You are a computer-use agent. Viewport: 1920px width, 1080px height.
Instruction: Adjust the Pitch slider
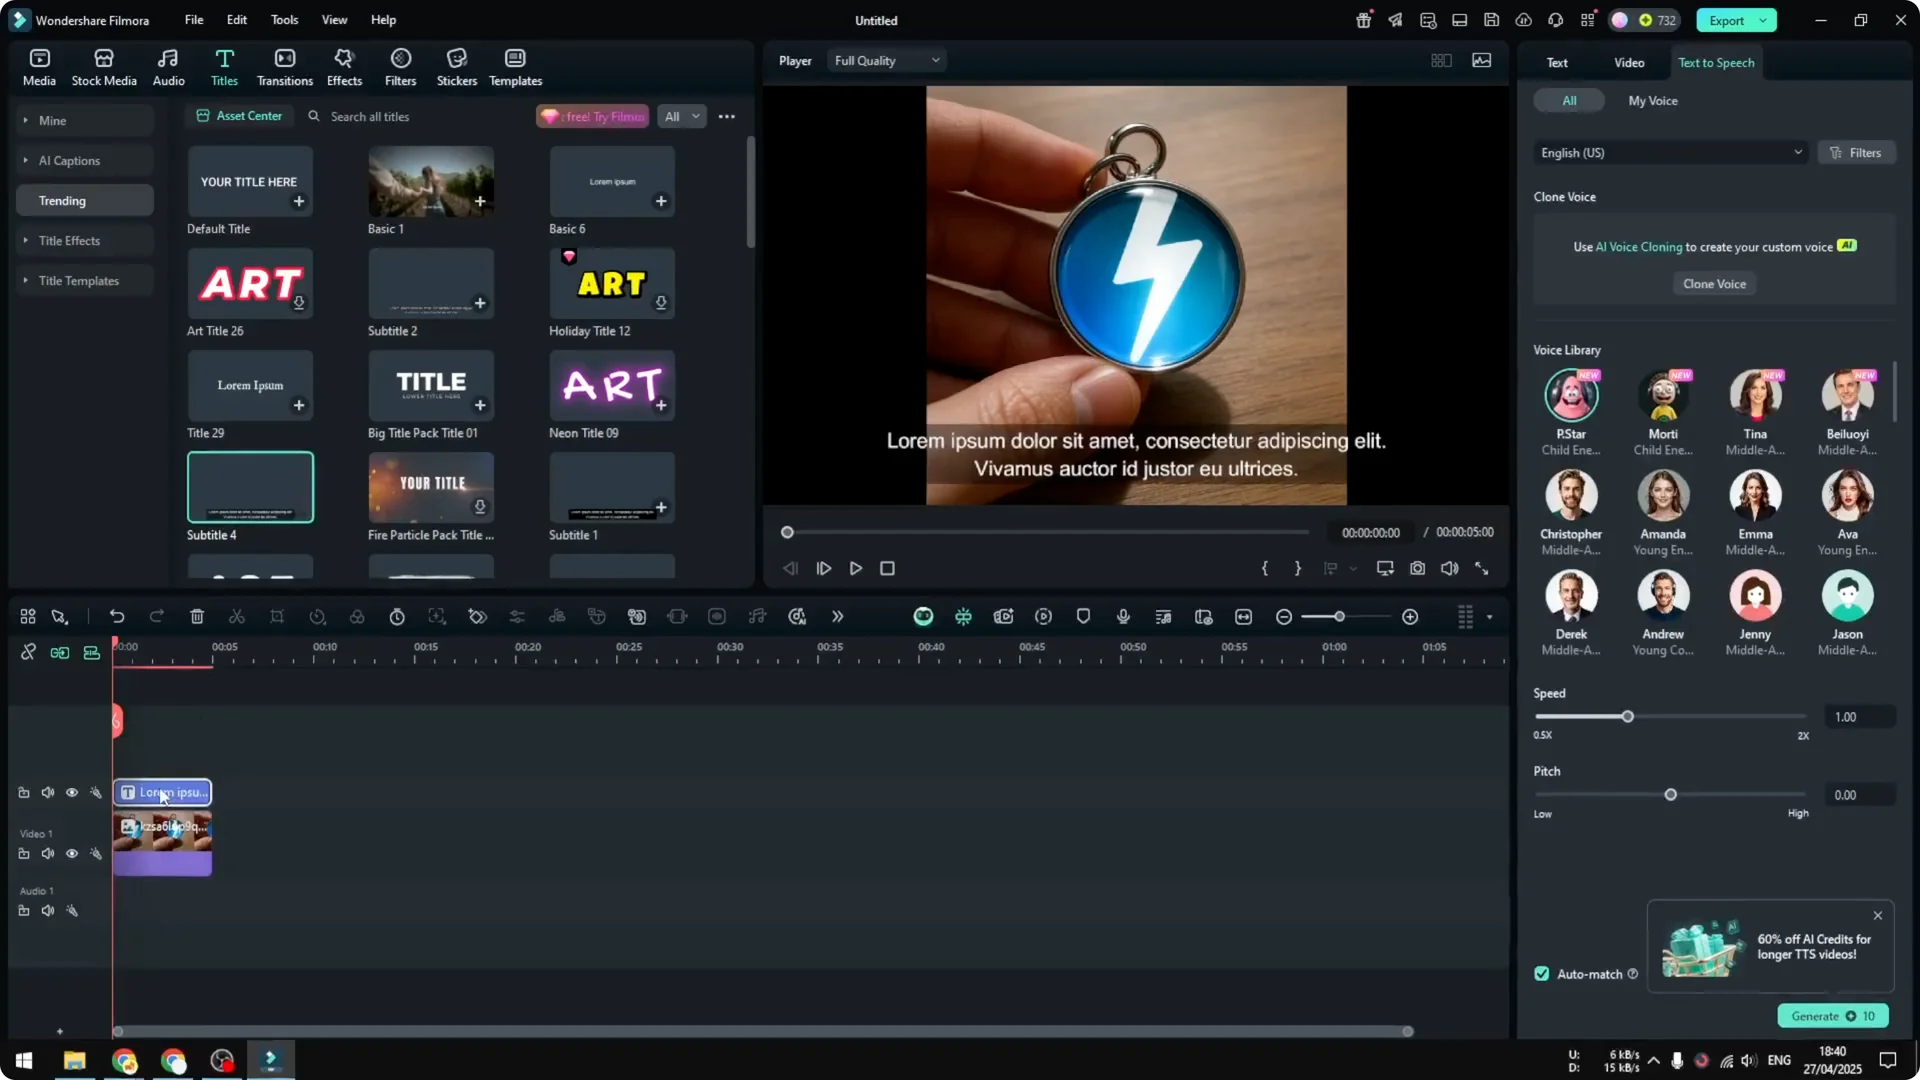[1670, 794]
